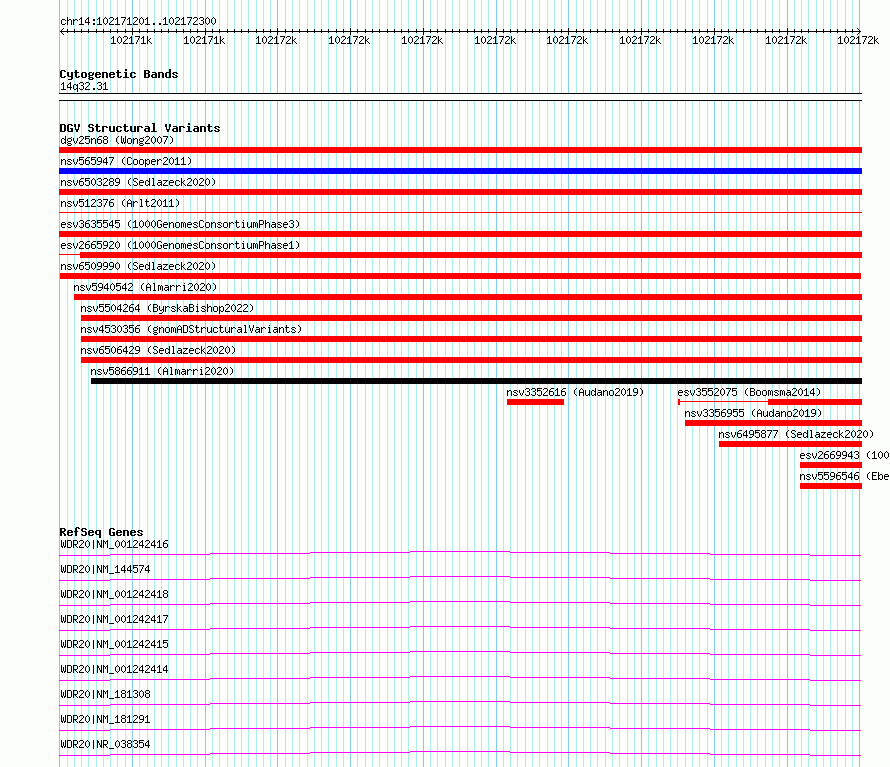Select esv3635545 1000GenomesConsortiumPhase3 label

180,224
